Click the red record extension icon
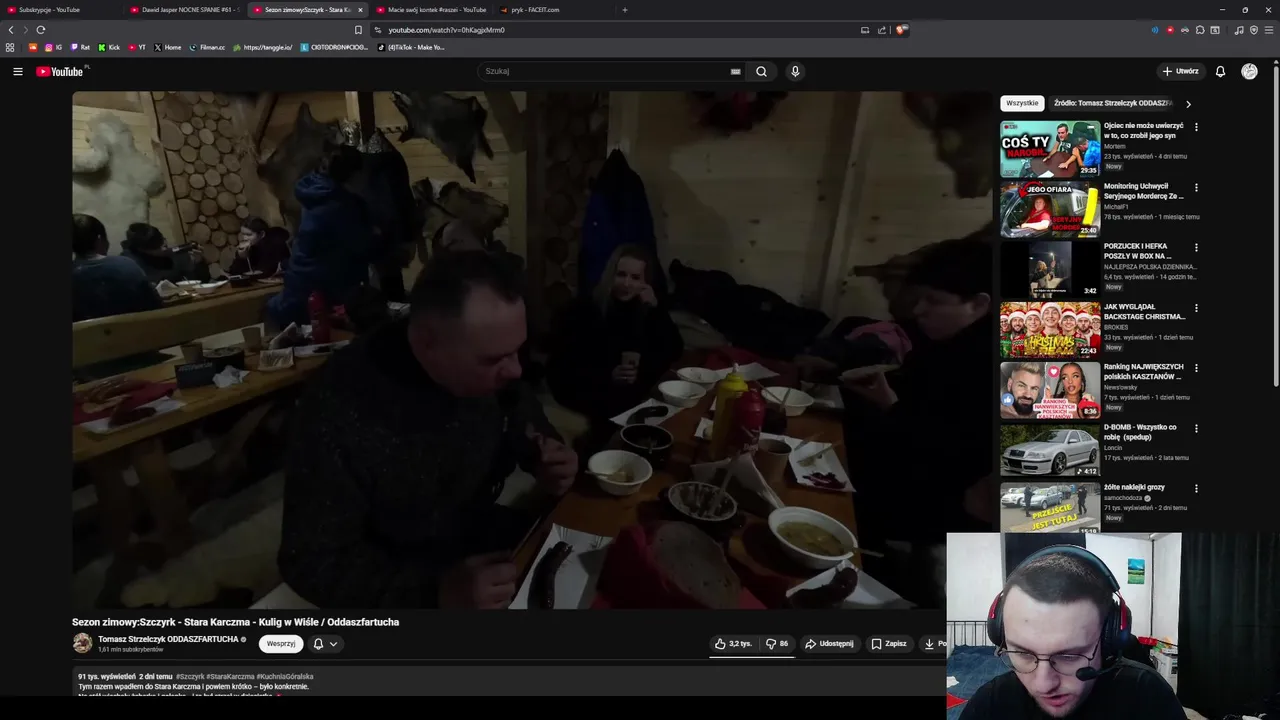This screenshot has width=1280, height=720. point(1170,30)
